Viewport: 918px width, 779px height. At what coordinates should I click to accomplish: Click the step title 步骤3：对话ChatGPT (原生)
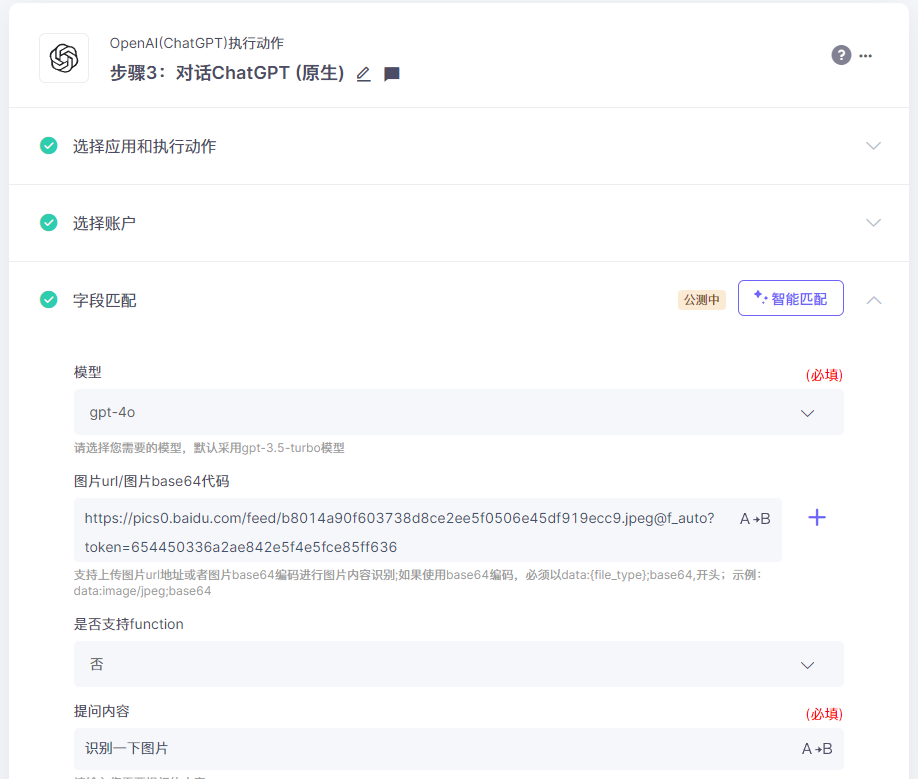click(227, 73)
